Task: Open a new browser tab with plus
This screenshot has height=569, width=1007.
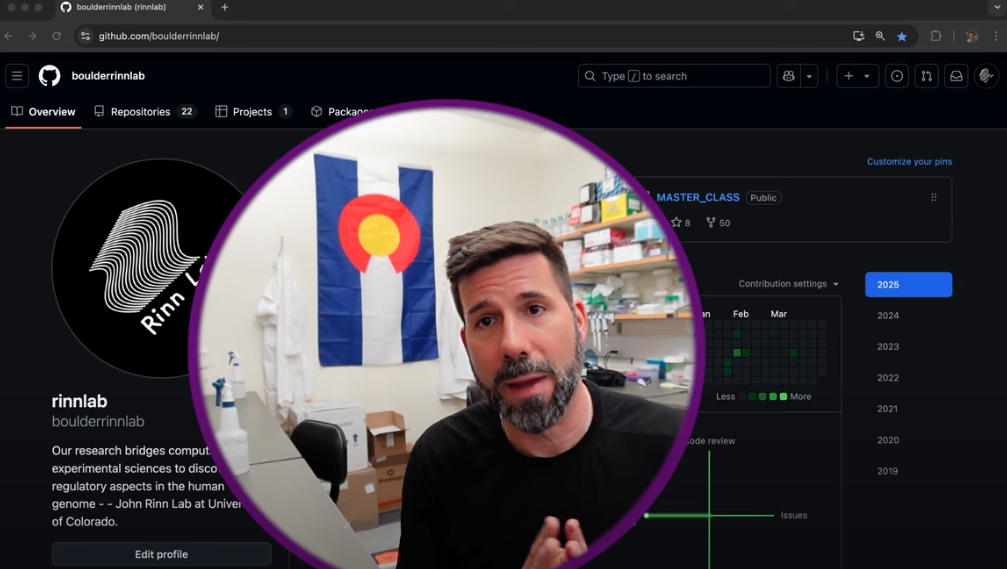Action: pyautogui.click(x=225, y=7)
